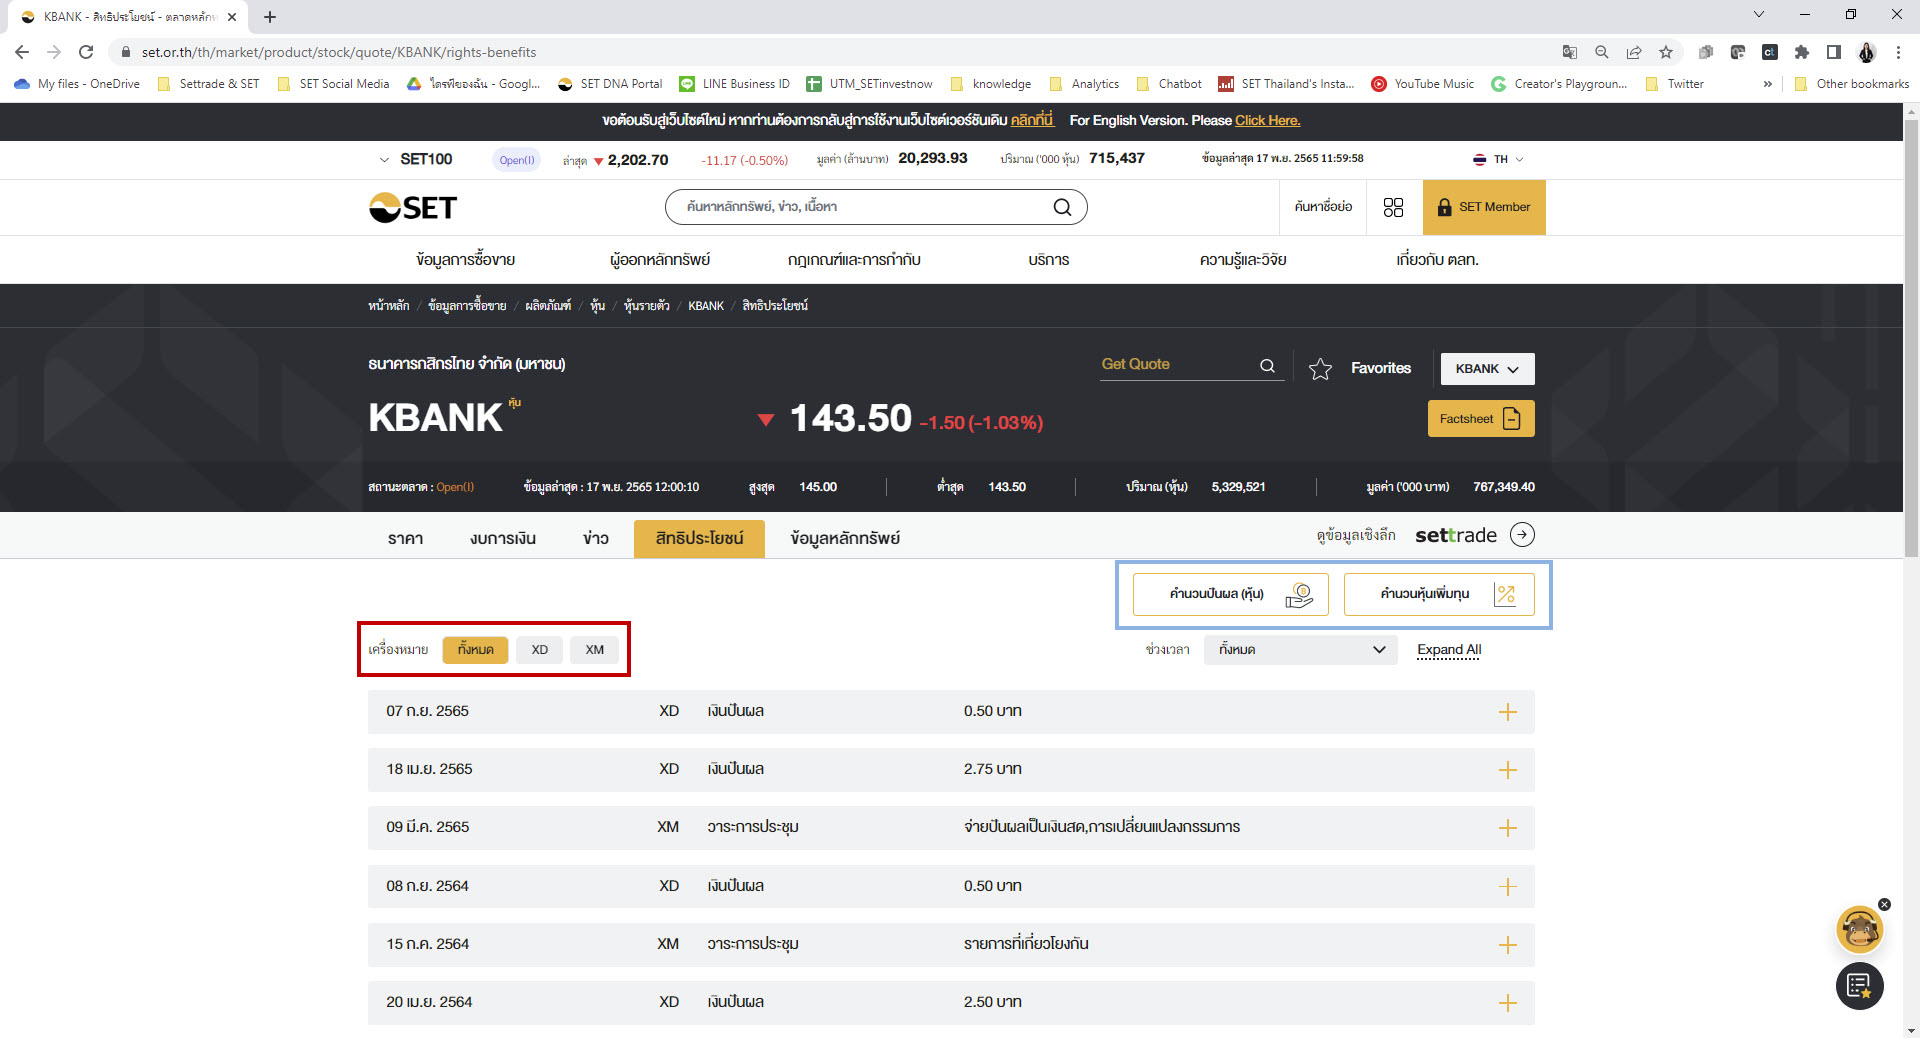Open the four-squares grid menu icon

pyautogui.click(x=1393, y=207)
